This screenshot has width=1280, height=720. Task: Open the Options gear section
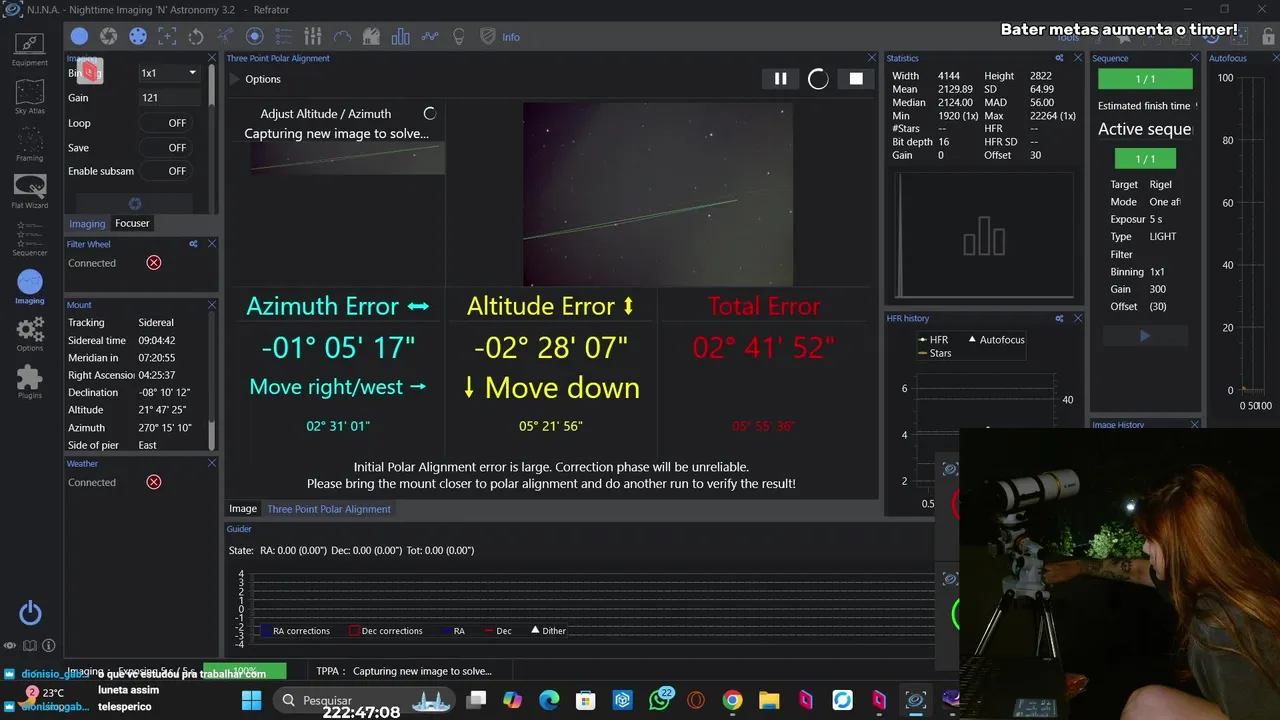click(x=30, y=334)
